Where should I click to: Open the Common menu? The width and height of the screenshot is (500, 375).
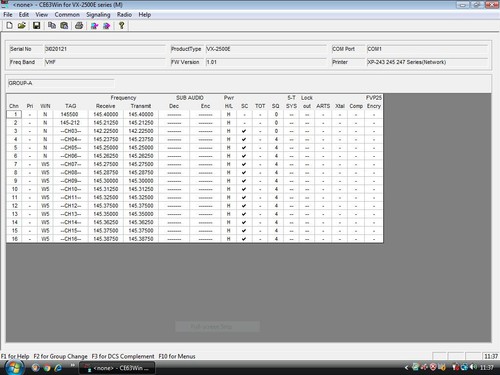[x=67, y=15]
